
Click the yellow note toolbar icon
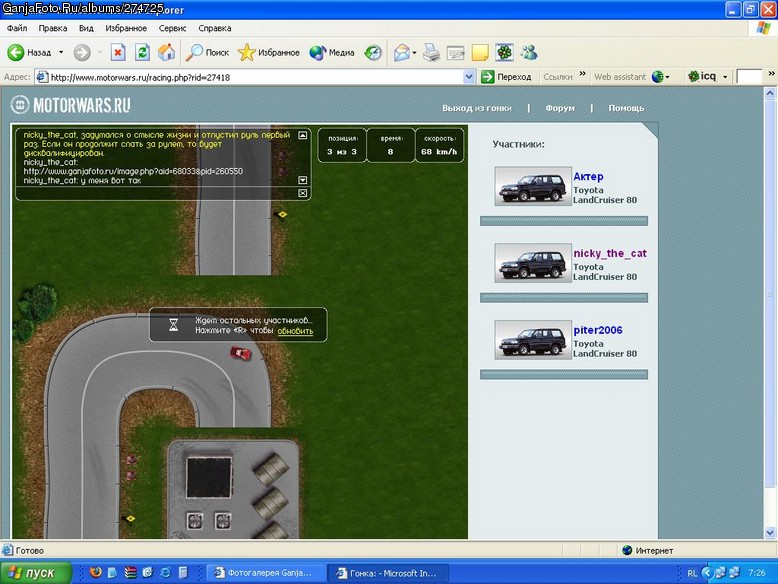tap(480, 52)
